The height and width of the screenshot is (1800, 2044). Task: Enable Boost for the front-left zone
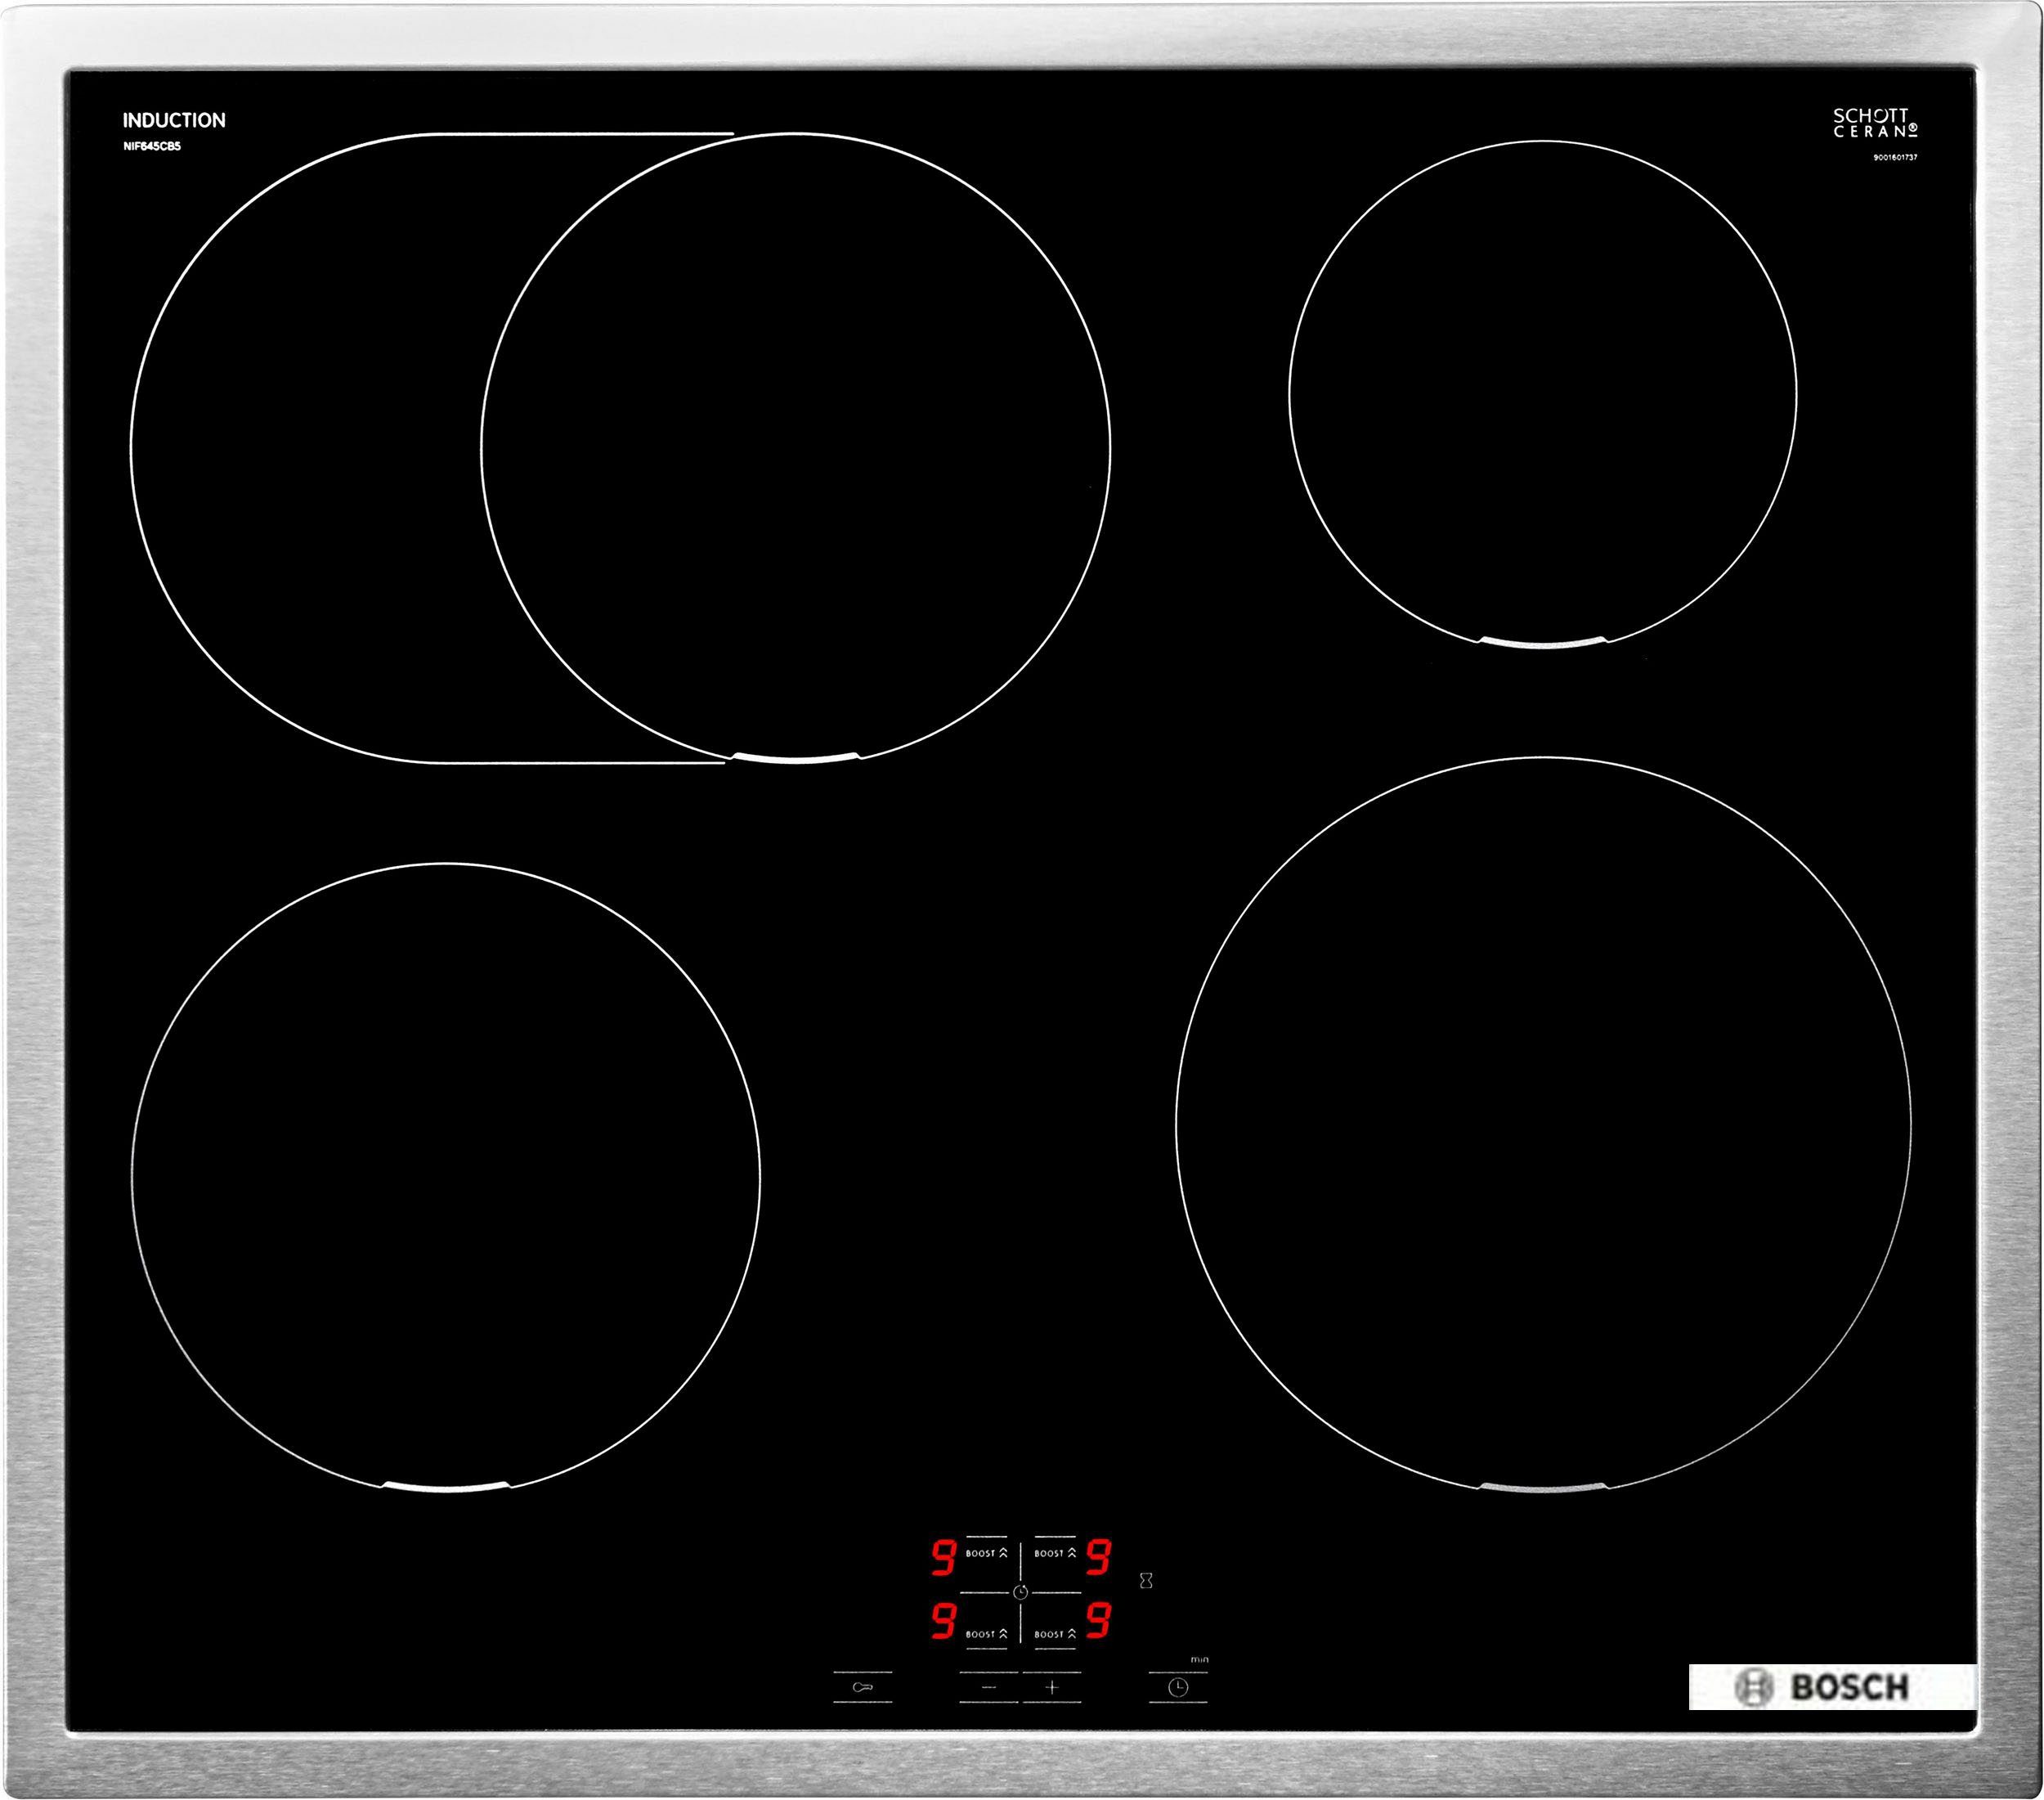coord(986,1634)
